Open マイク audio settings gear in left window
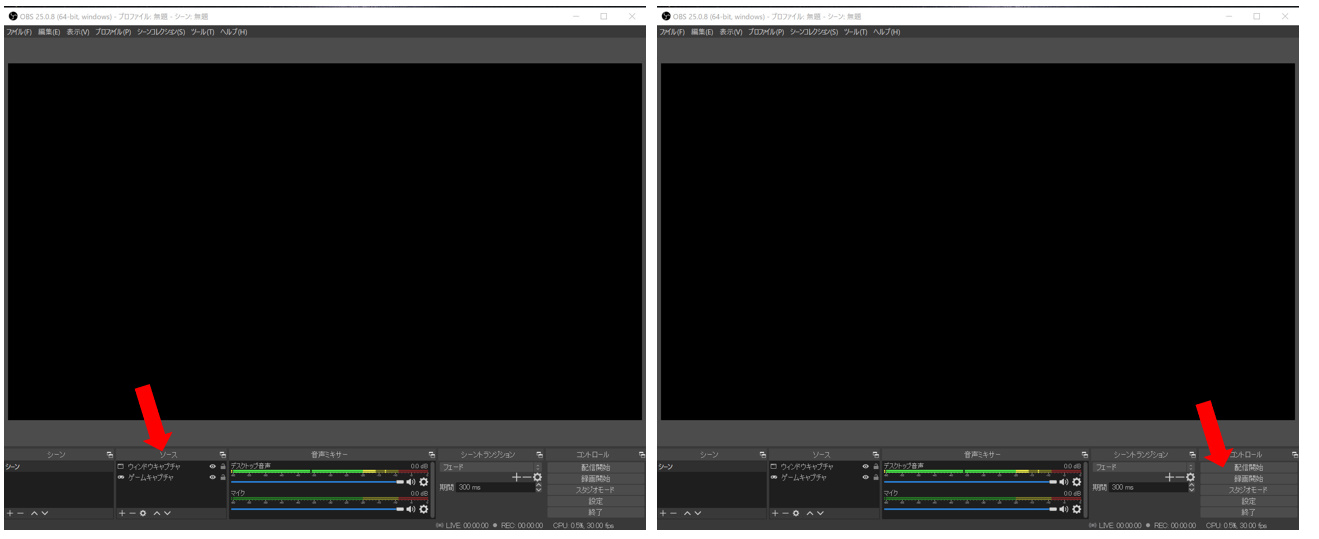The width and height of the screenshot is (1319, 539). tap(423, 508)
